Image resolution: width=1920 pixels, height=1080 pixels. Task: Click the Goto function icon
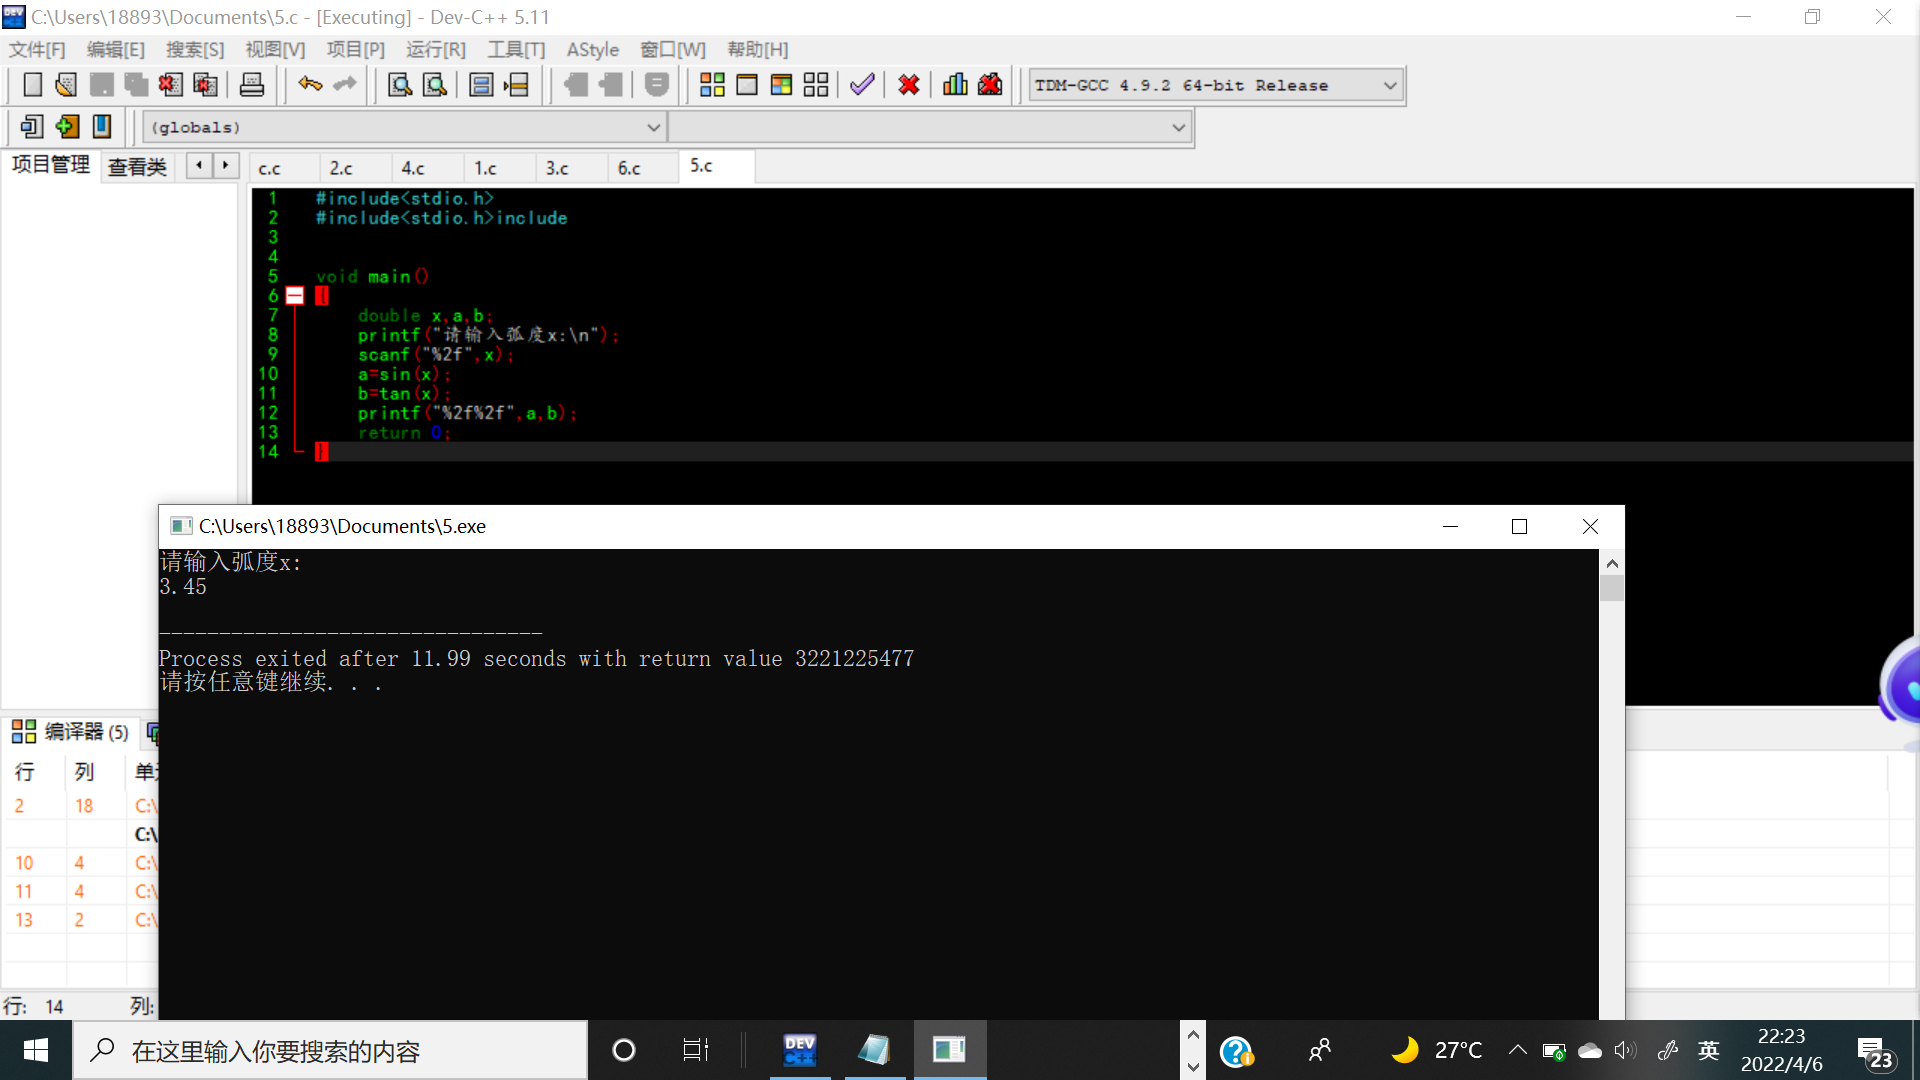tap(481, 85)
